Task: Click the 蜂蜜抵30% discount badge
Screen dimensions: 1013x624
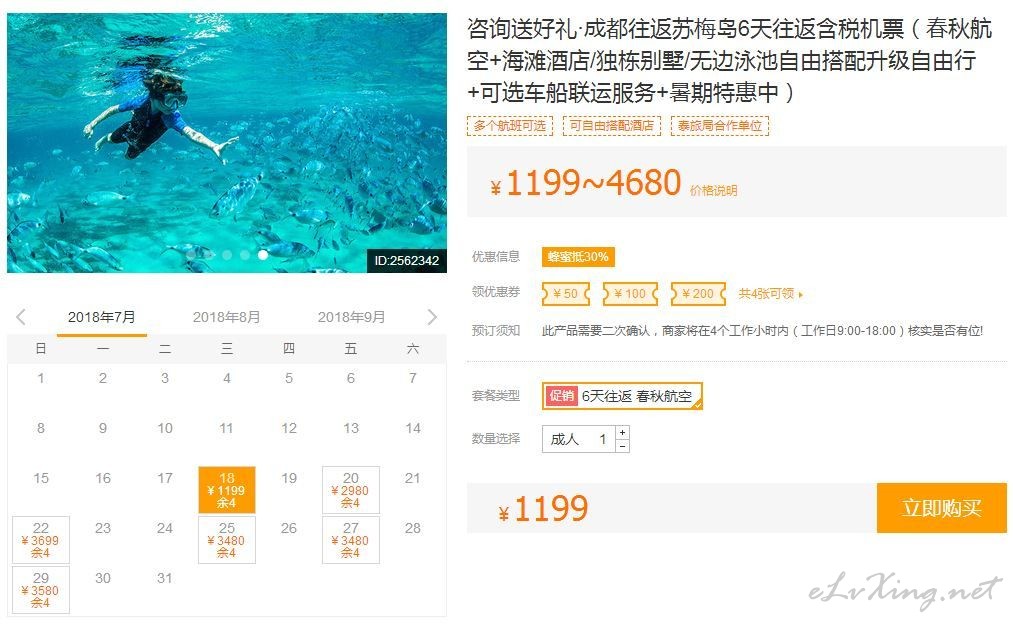Action: 578,256
